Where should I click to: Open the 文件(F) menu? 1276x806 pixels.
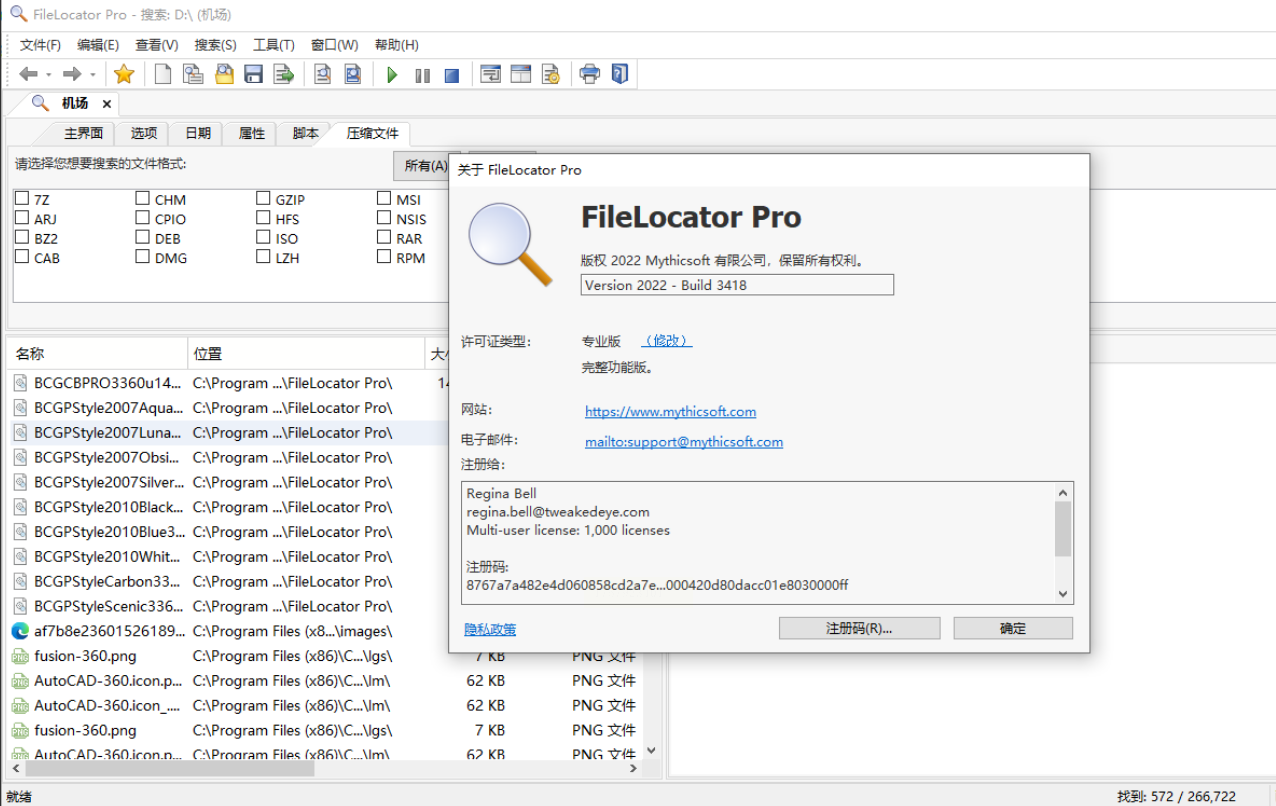40,45
